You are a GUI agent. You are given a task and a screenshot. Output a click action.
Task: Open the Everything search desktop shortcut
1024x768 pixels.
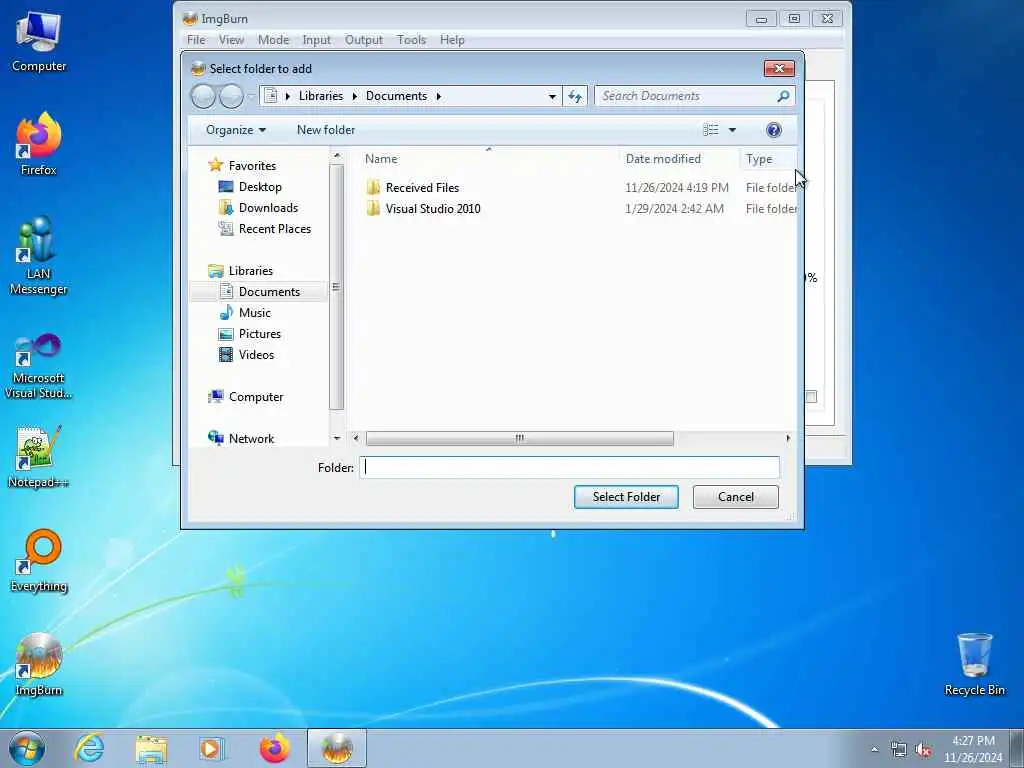(39, 560)
